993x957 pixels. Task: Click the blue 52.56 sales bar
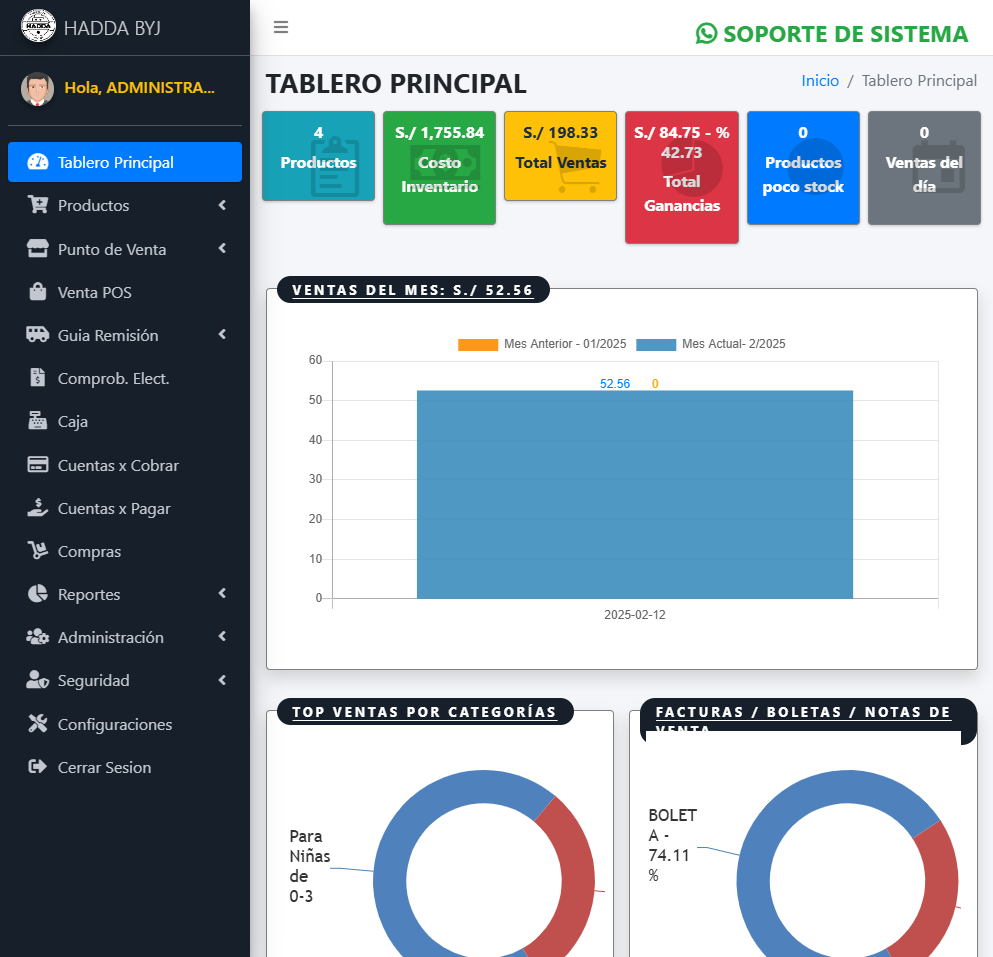[x=635, y=494]
